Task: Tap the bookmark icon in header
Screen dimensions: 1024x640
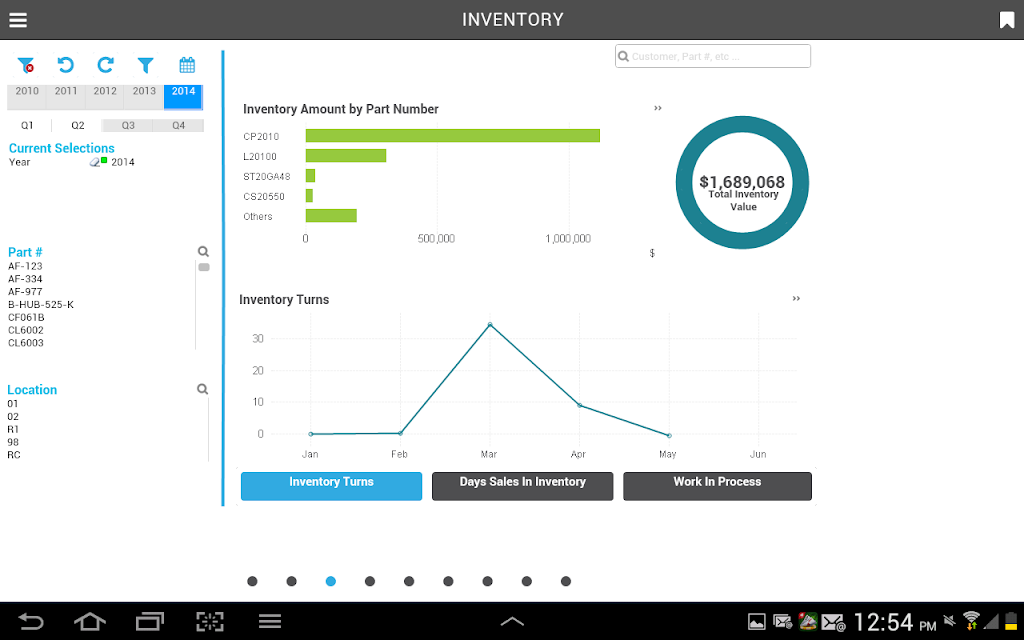Action: tap(1006, 20)
